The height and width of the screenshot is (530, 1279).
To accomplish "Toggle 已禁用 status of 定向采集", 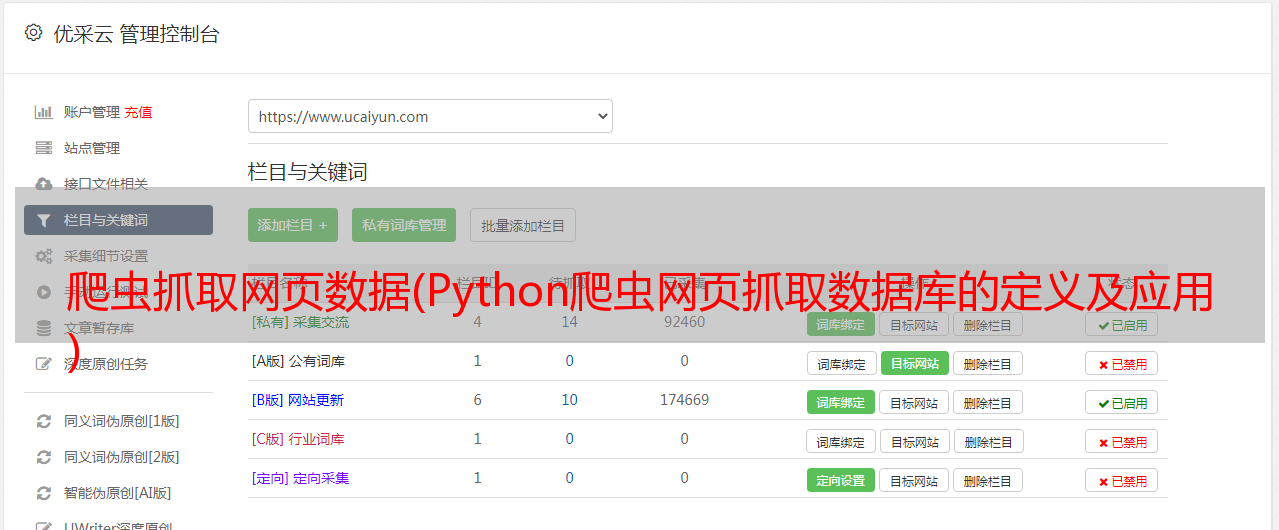I will [1121, 480].
